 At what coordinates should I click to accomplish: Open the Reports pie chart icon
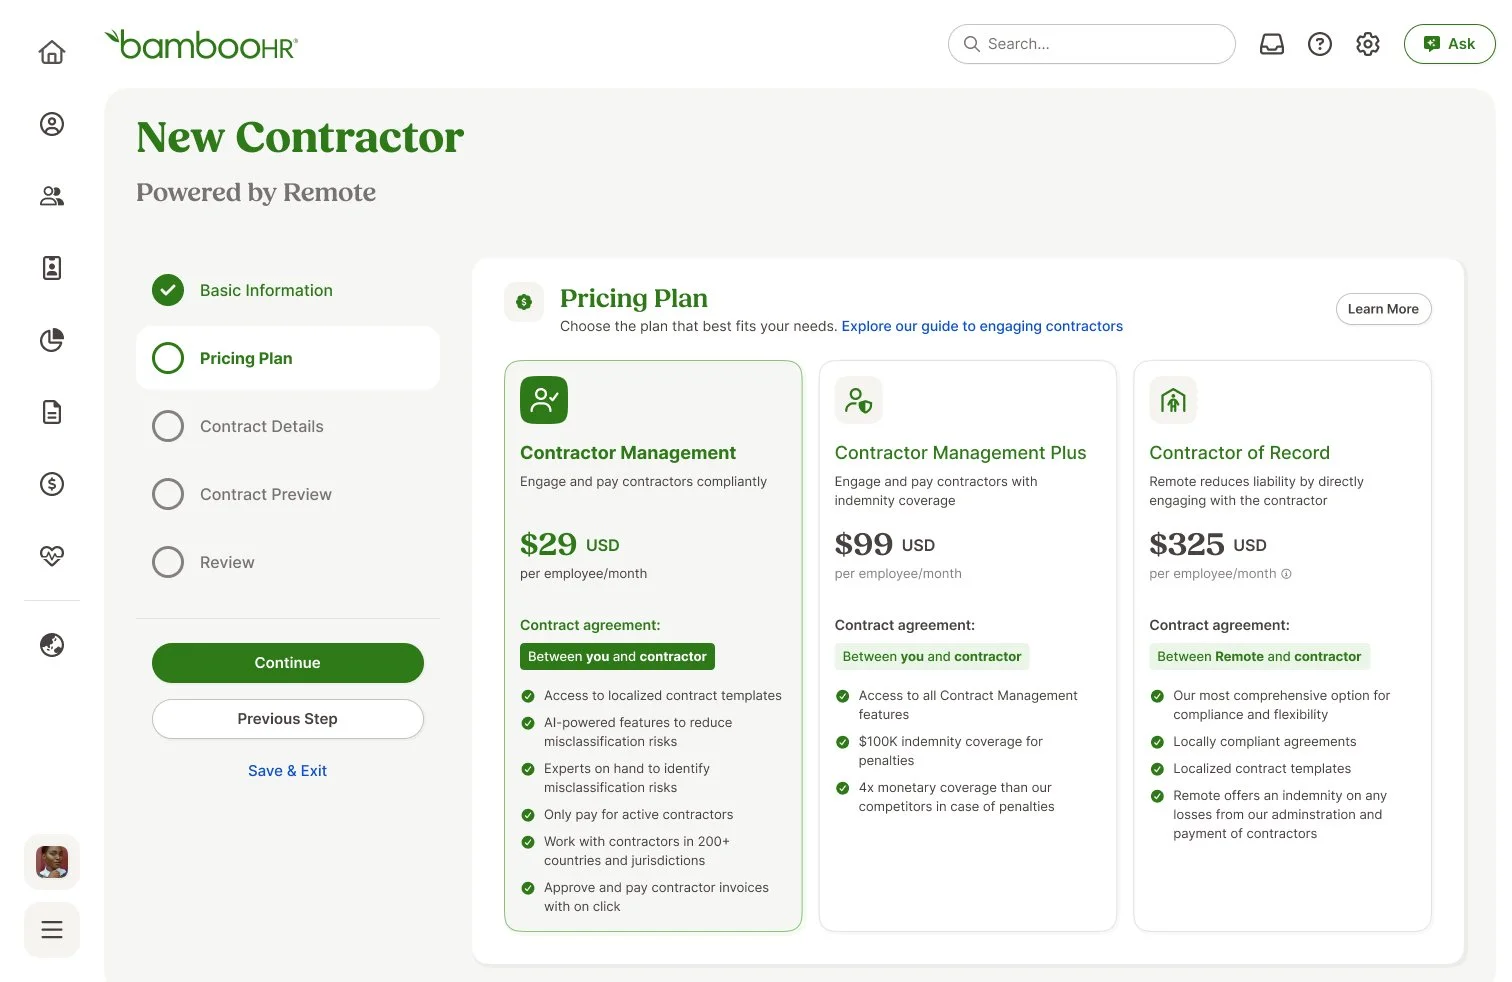(52, 340)
